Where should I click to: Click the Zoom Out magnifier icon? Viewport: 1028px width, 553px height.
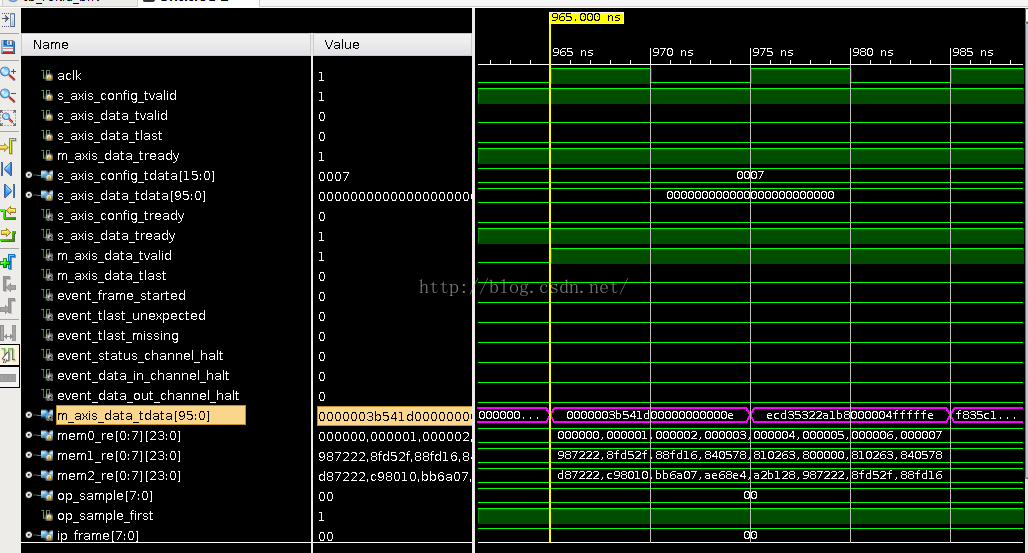pos(8,96)
